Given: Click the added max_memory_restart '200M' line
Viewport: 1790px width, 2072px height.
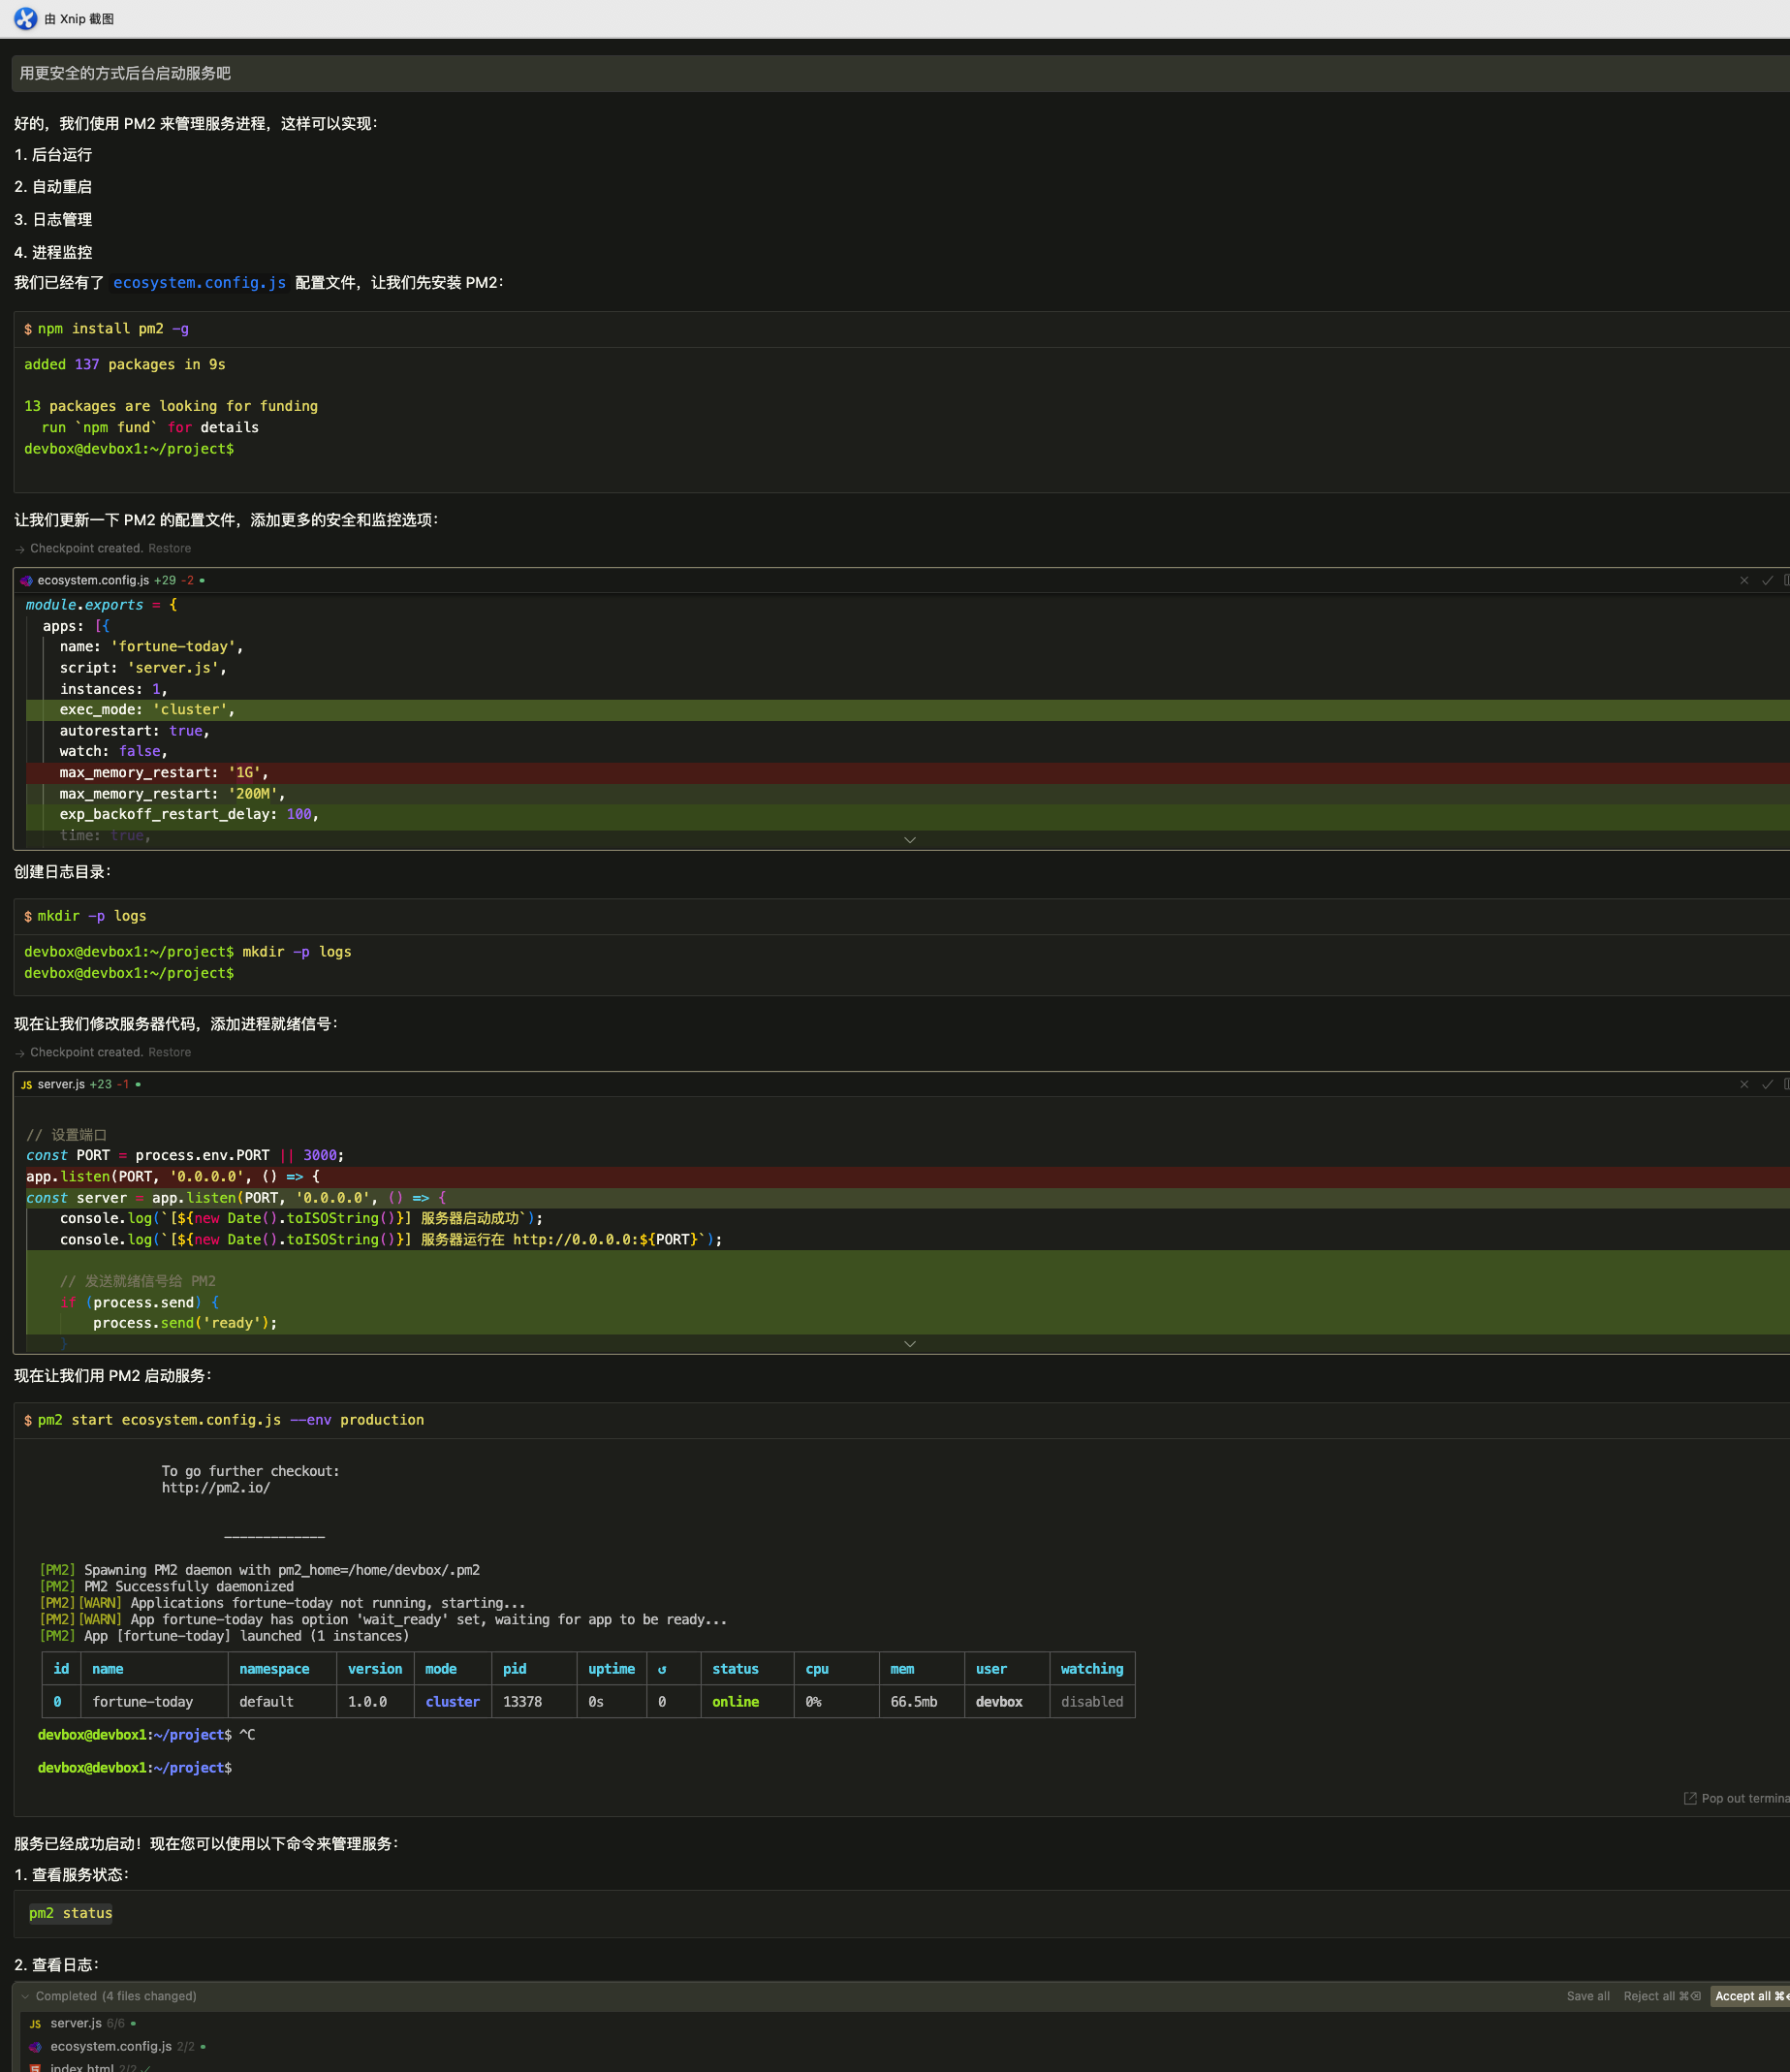Looking at the screenshot, I should pyautogui.click(x=907, y=794).
